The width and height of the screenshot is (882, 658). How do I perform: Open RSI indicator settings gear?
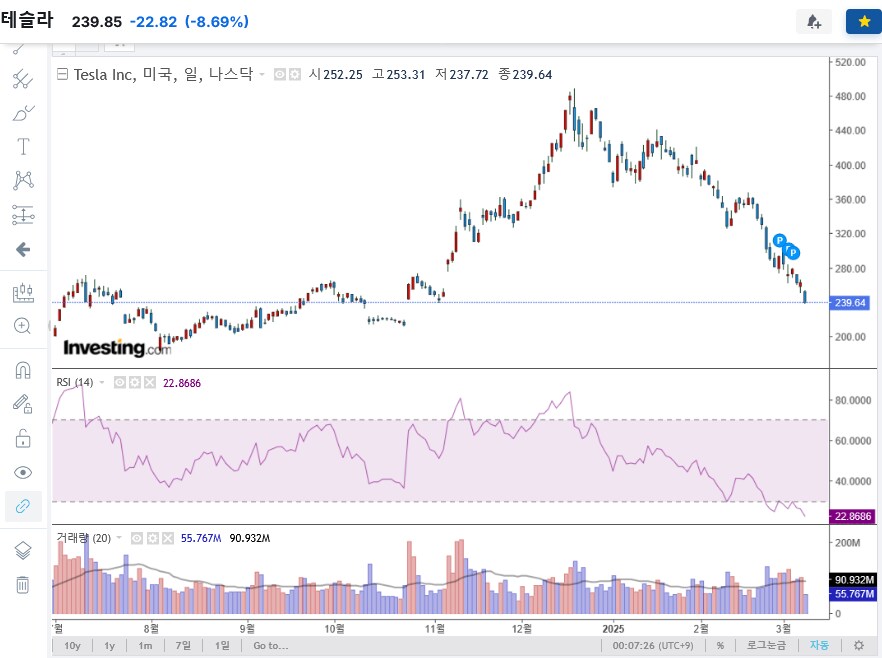[134, 382]
